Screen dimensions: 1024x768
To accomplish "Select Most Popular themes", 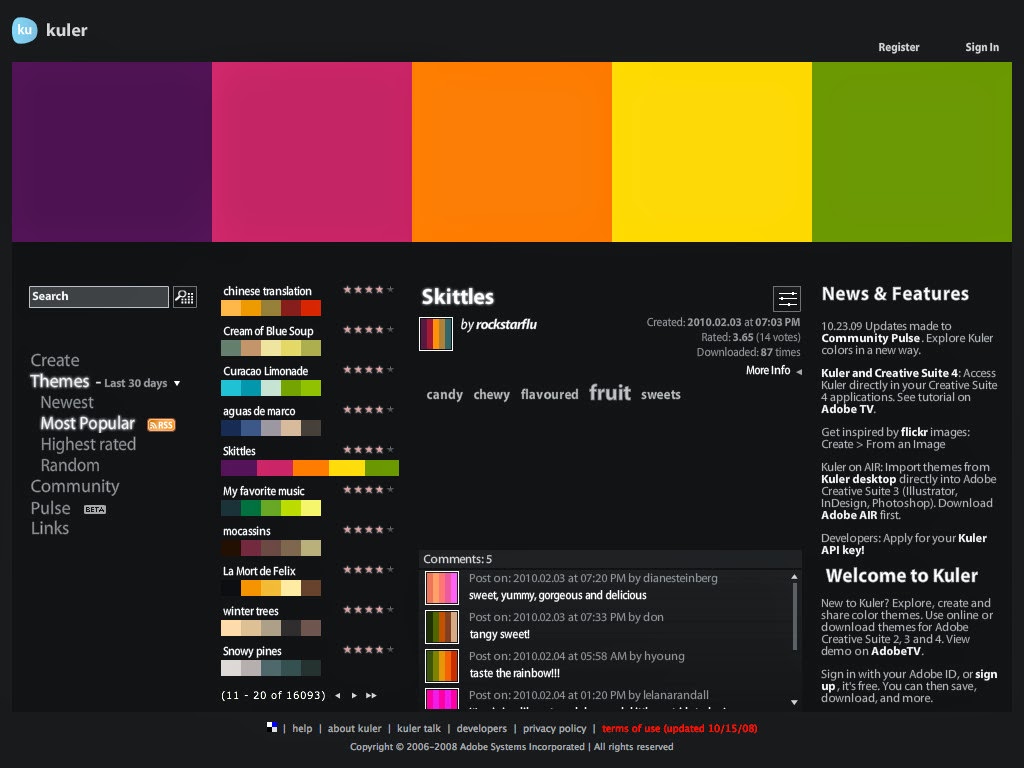I will (x=88, y=423).
